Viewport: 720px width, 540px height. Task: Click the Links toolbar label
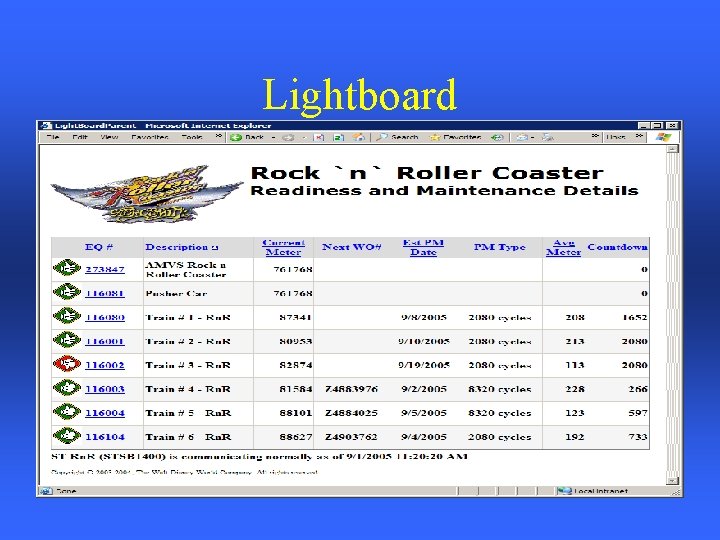click(616, 137)
